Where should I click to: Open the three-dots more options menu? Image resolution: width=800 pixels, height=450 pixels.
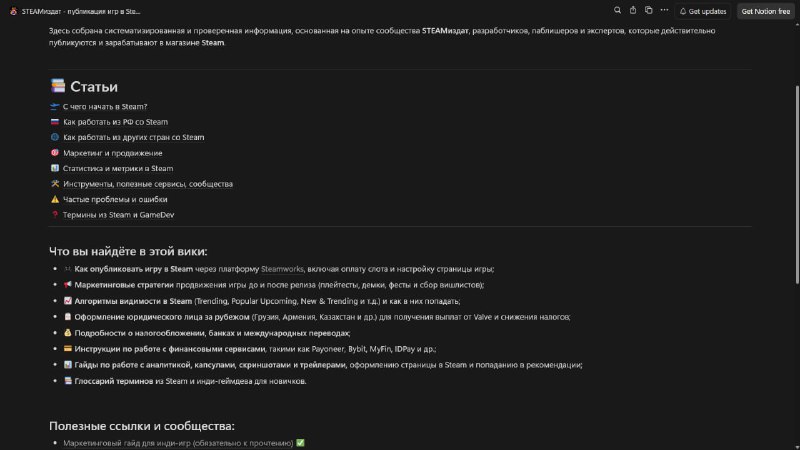(x=664, y=10)
